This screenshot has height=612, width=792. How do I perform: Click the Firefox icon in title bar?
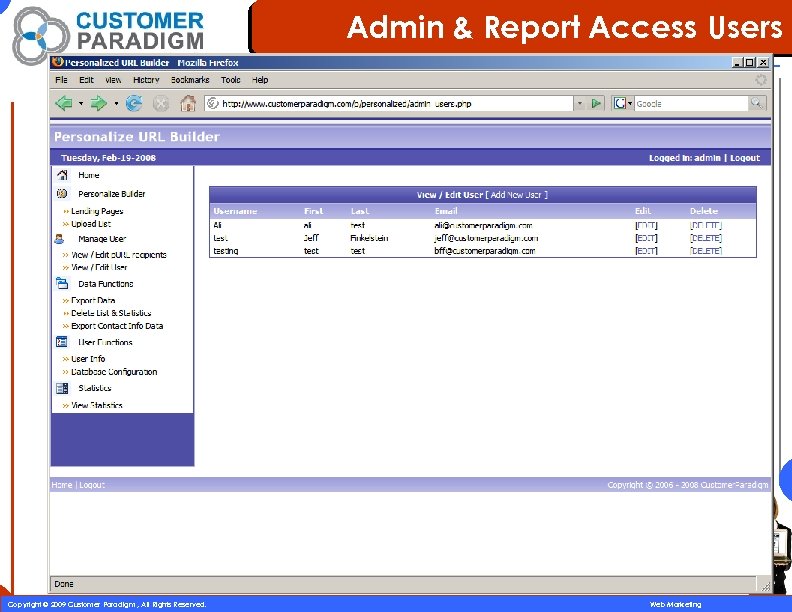click(x=58, y=62)
